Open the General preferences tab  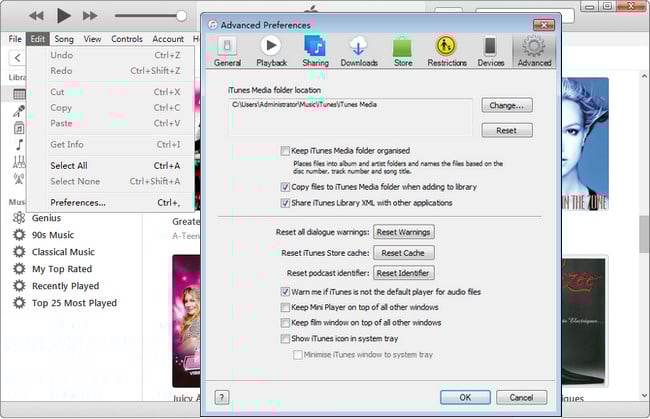click(x=227, y=51)
